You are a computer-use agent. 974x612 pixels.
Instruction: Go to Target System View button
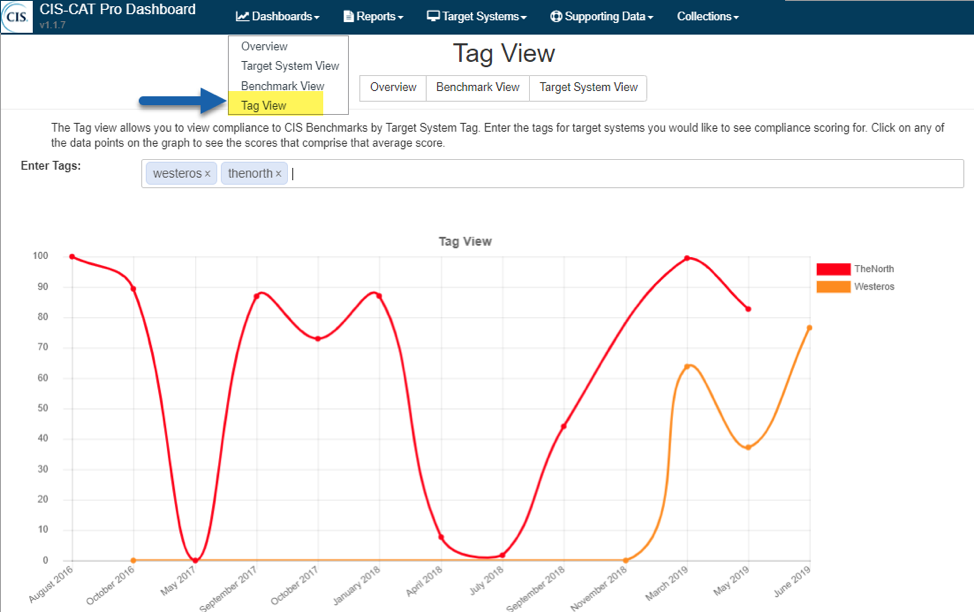[588, 88]
